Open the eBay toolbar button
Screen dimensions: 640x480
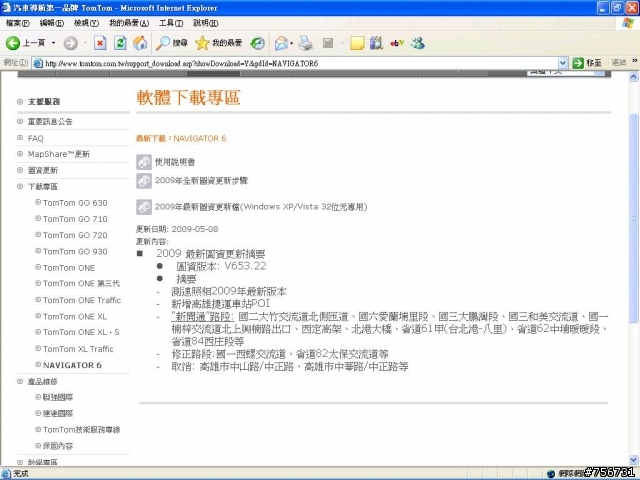397,43
